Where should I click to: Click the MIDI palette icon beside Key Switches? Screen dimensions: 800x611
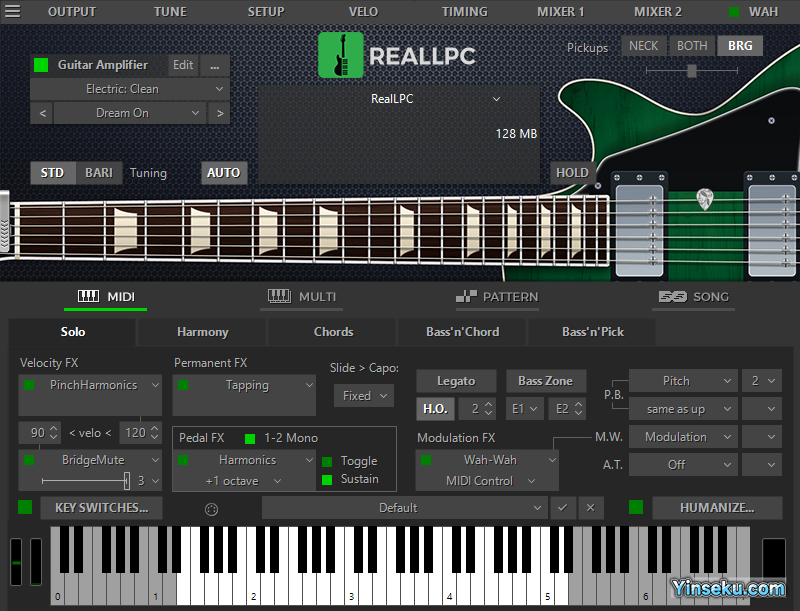211,508
